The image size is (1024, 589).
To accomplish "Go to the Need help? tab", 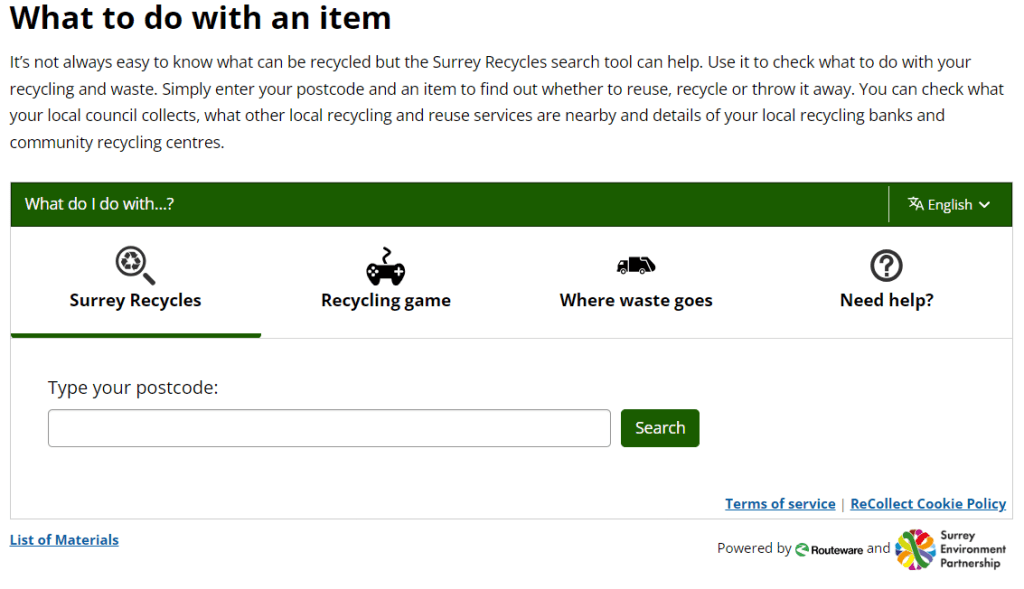I will [x=886, y=300].
